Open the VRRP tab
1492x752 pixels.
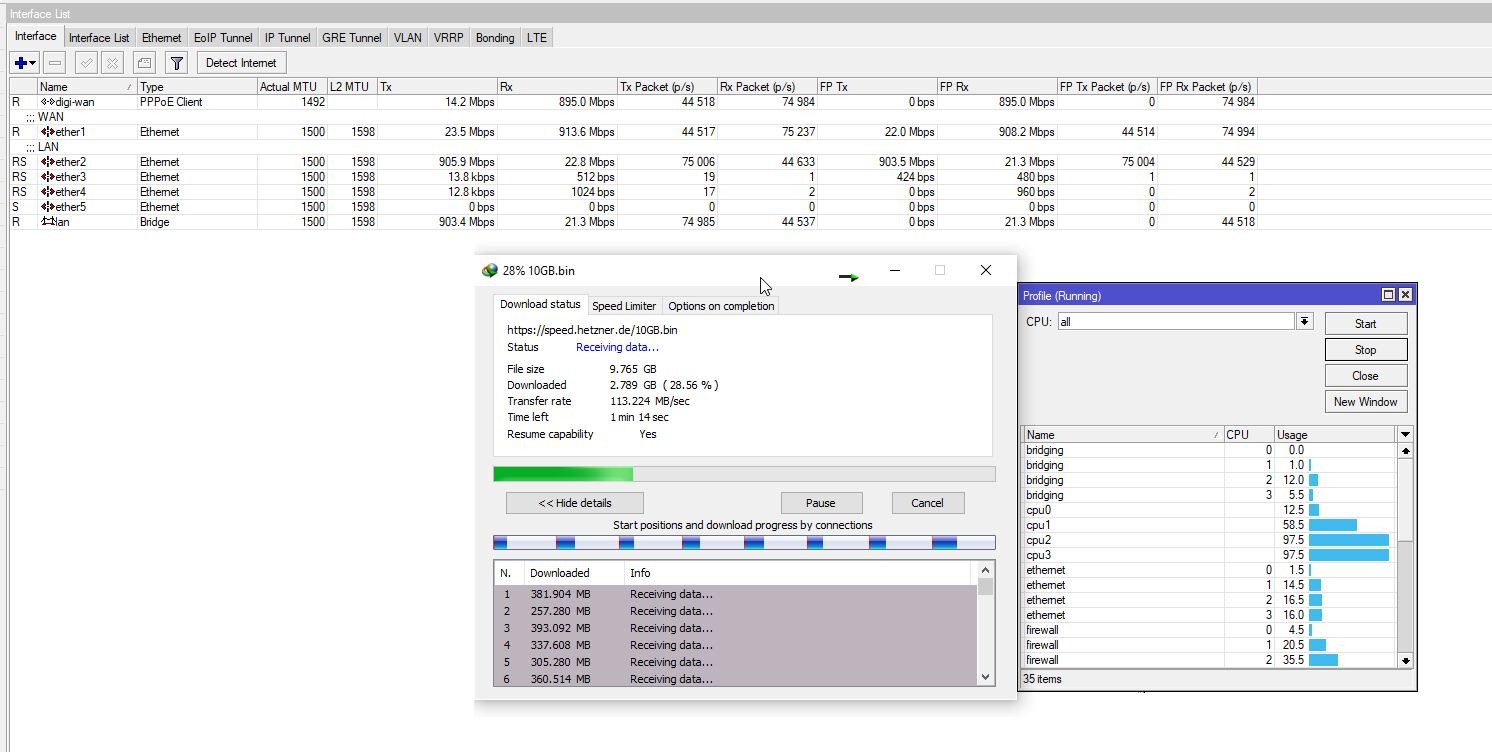pyautogui.click(x=449, y=38)
